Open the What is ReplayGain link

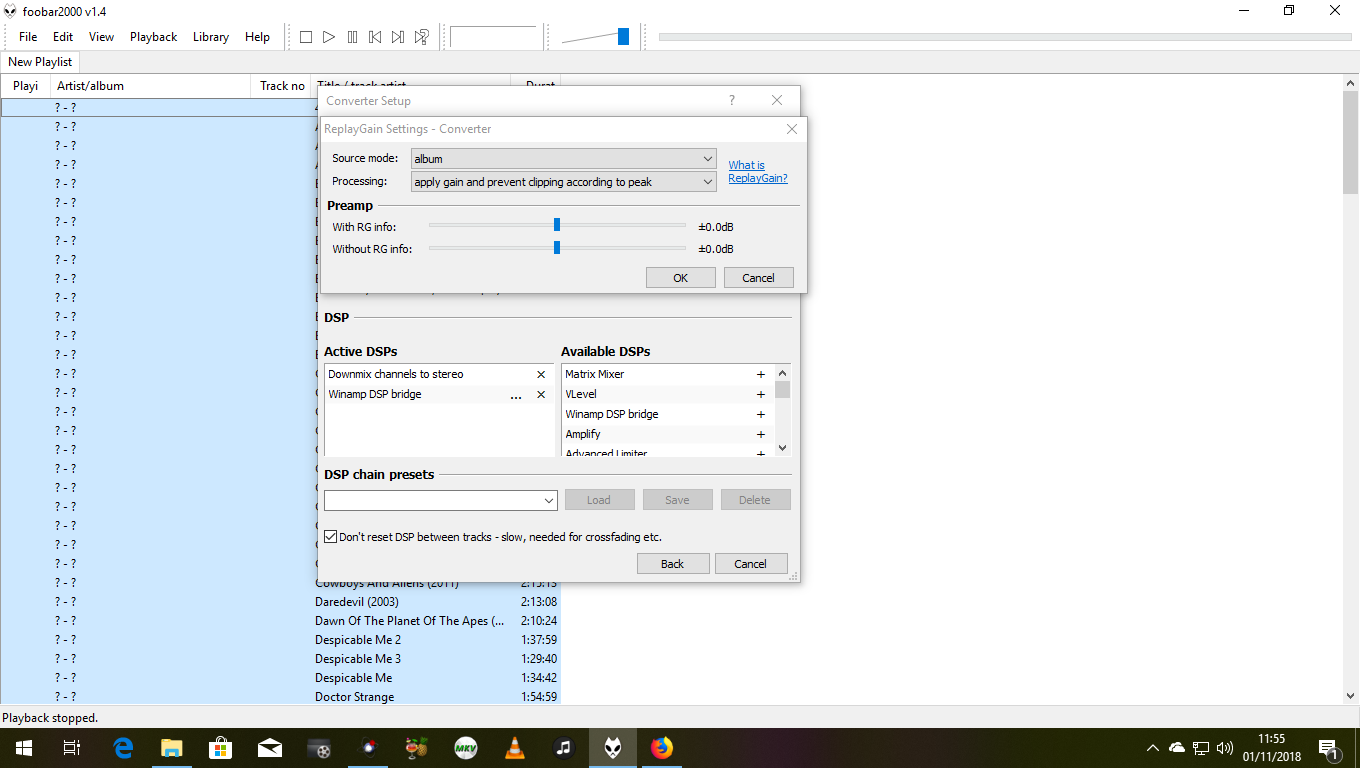point(758,172)
